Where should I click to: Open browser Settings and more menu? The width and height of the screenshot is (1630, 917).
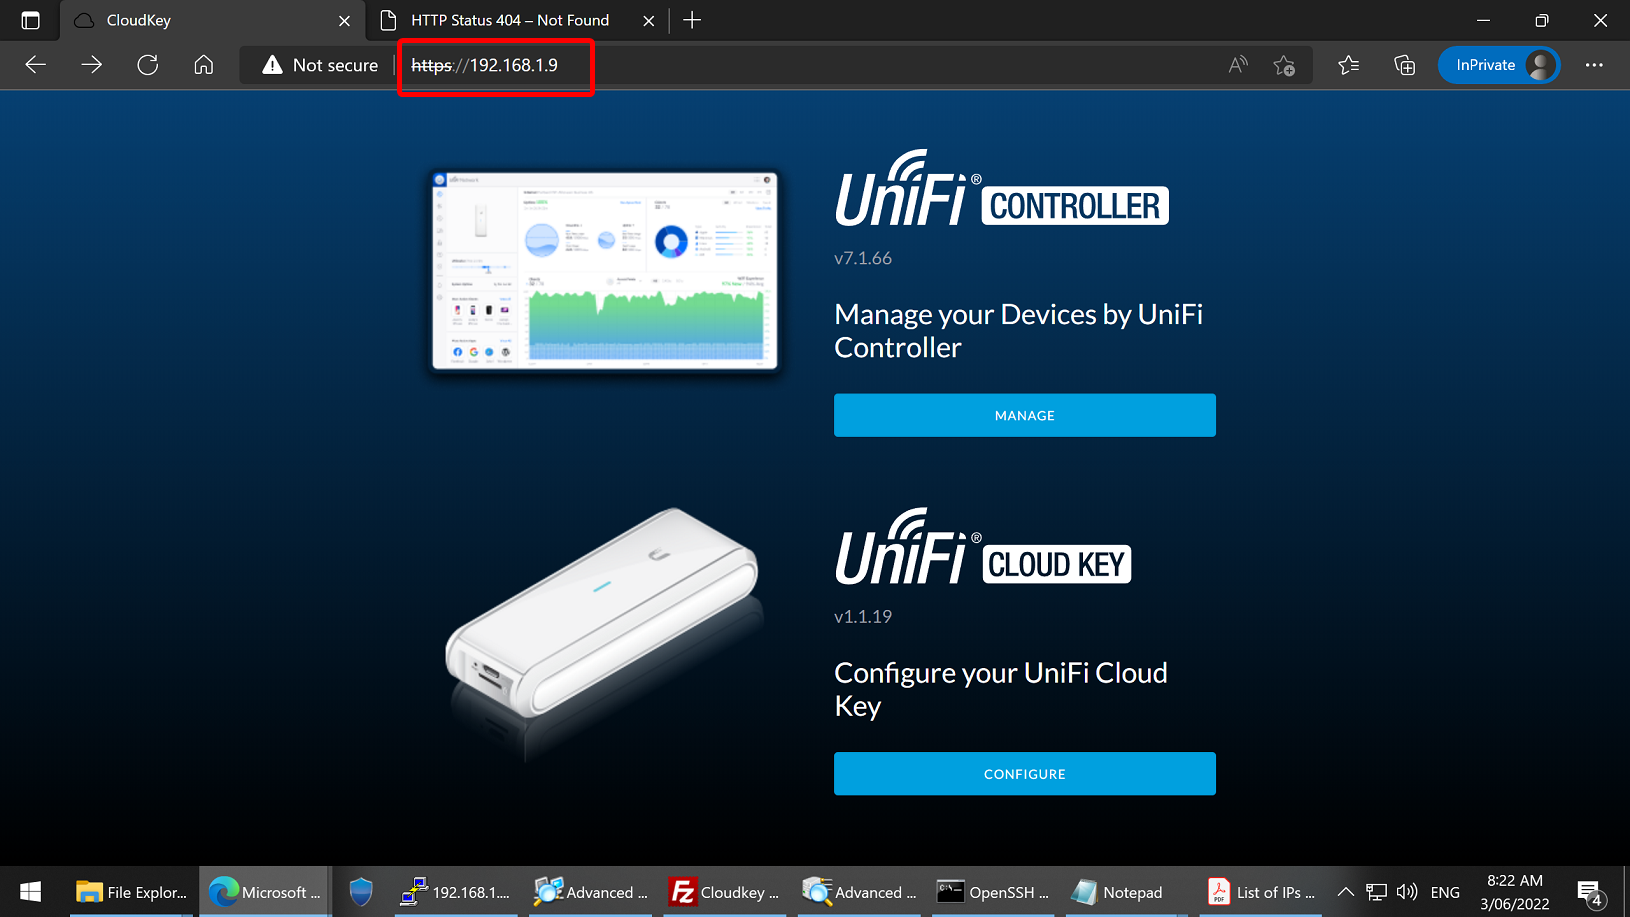[x=1594, y=65]
